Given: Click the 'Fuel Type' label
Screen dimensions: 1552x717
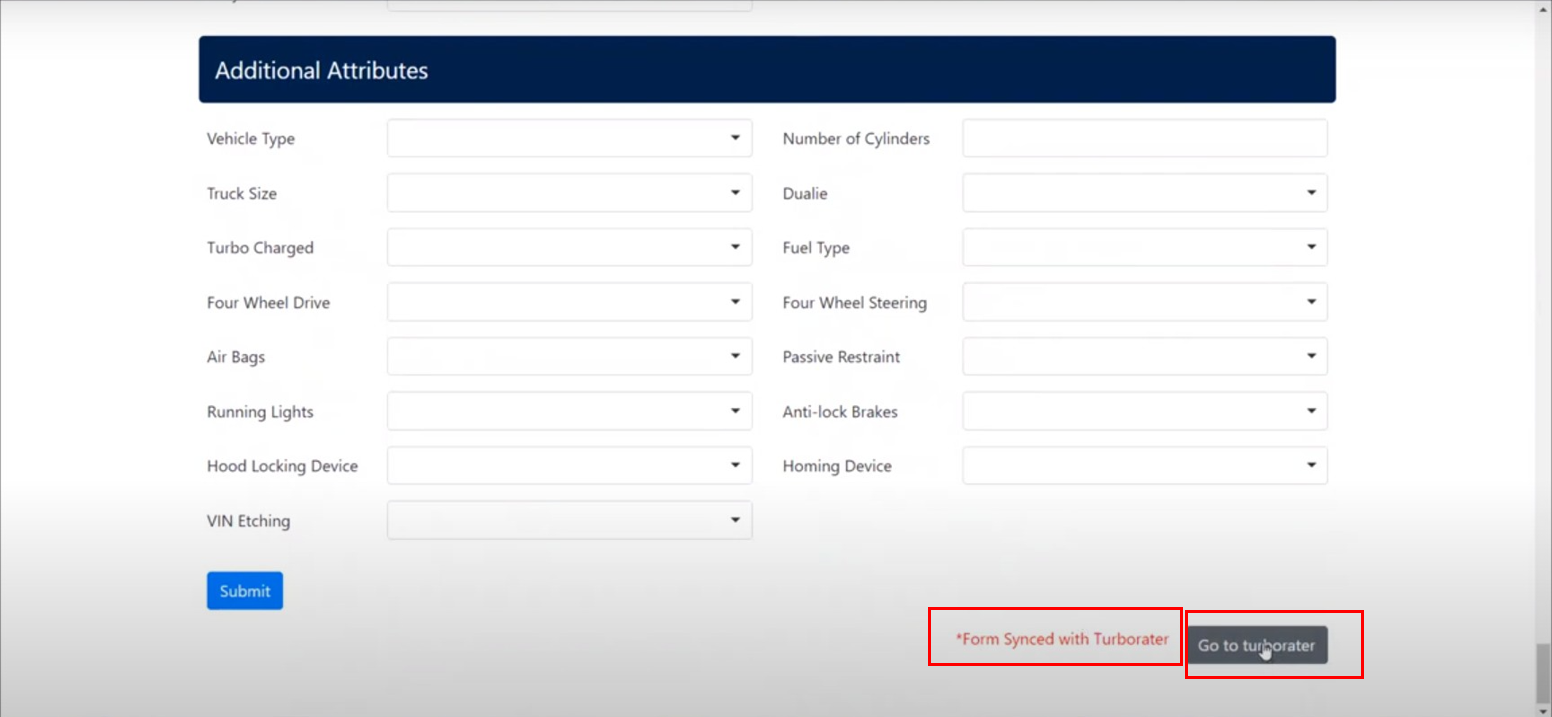Looking at the screenshot, I should point(816,248).
